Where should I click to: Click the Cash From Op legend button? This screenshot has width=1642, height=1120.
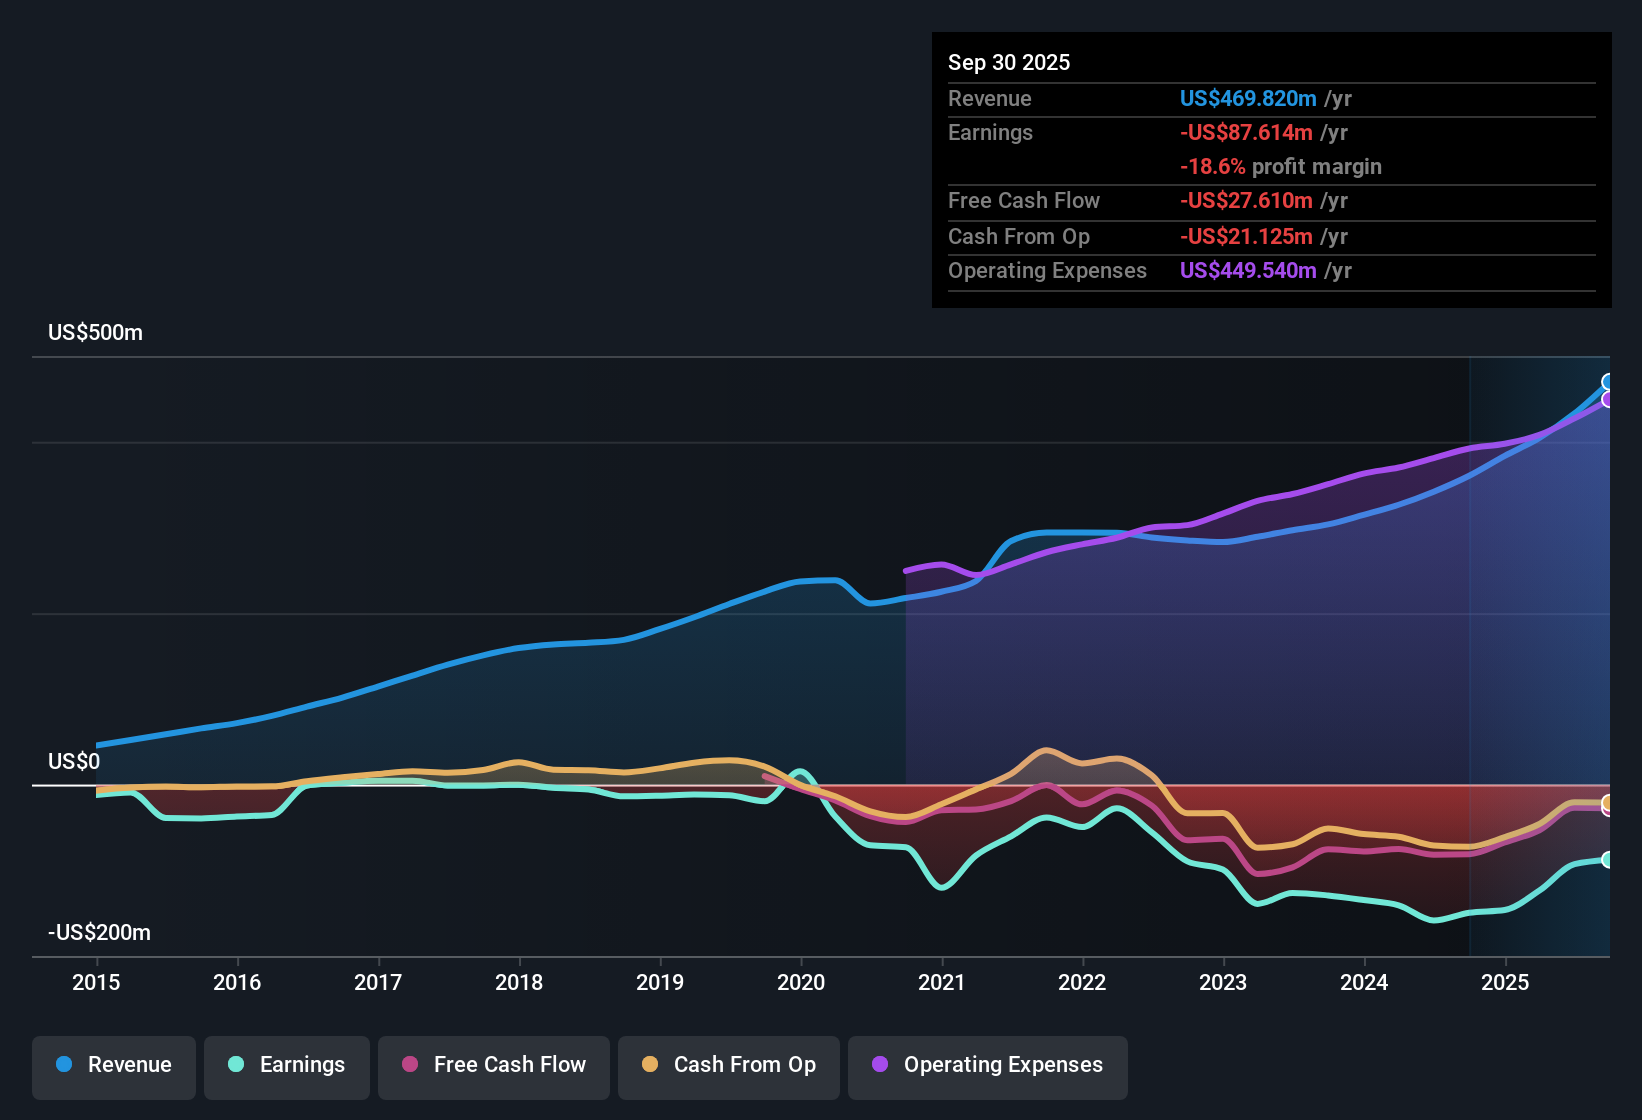tap(728, 1065)
